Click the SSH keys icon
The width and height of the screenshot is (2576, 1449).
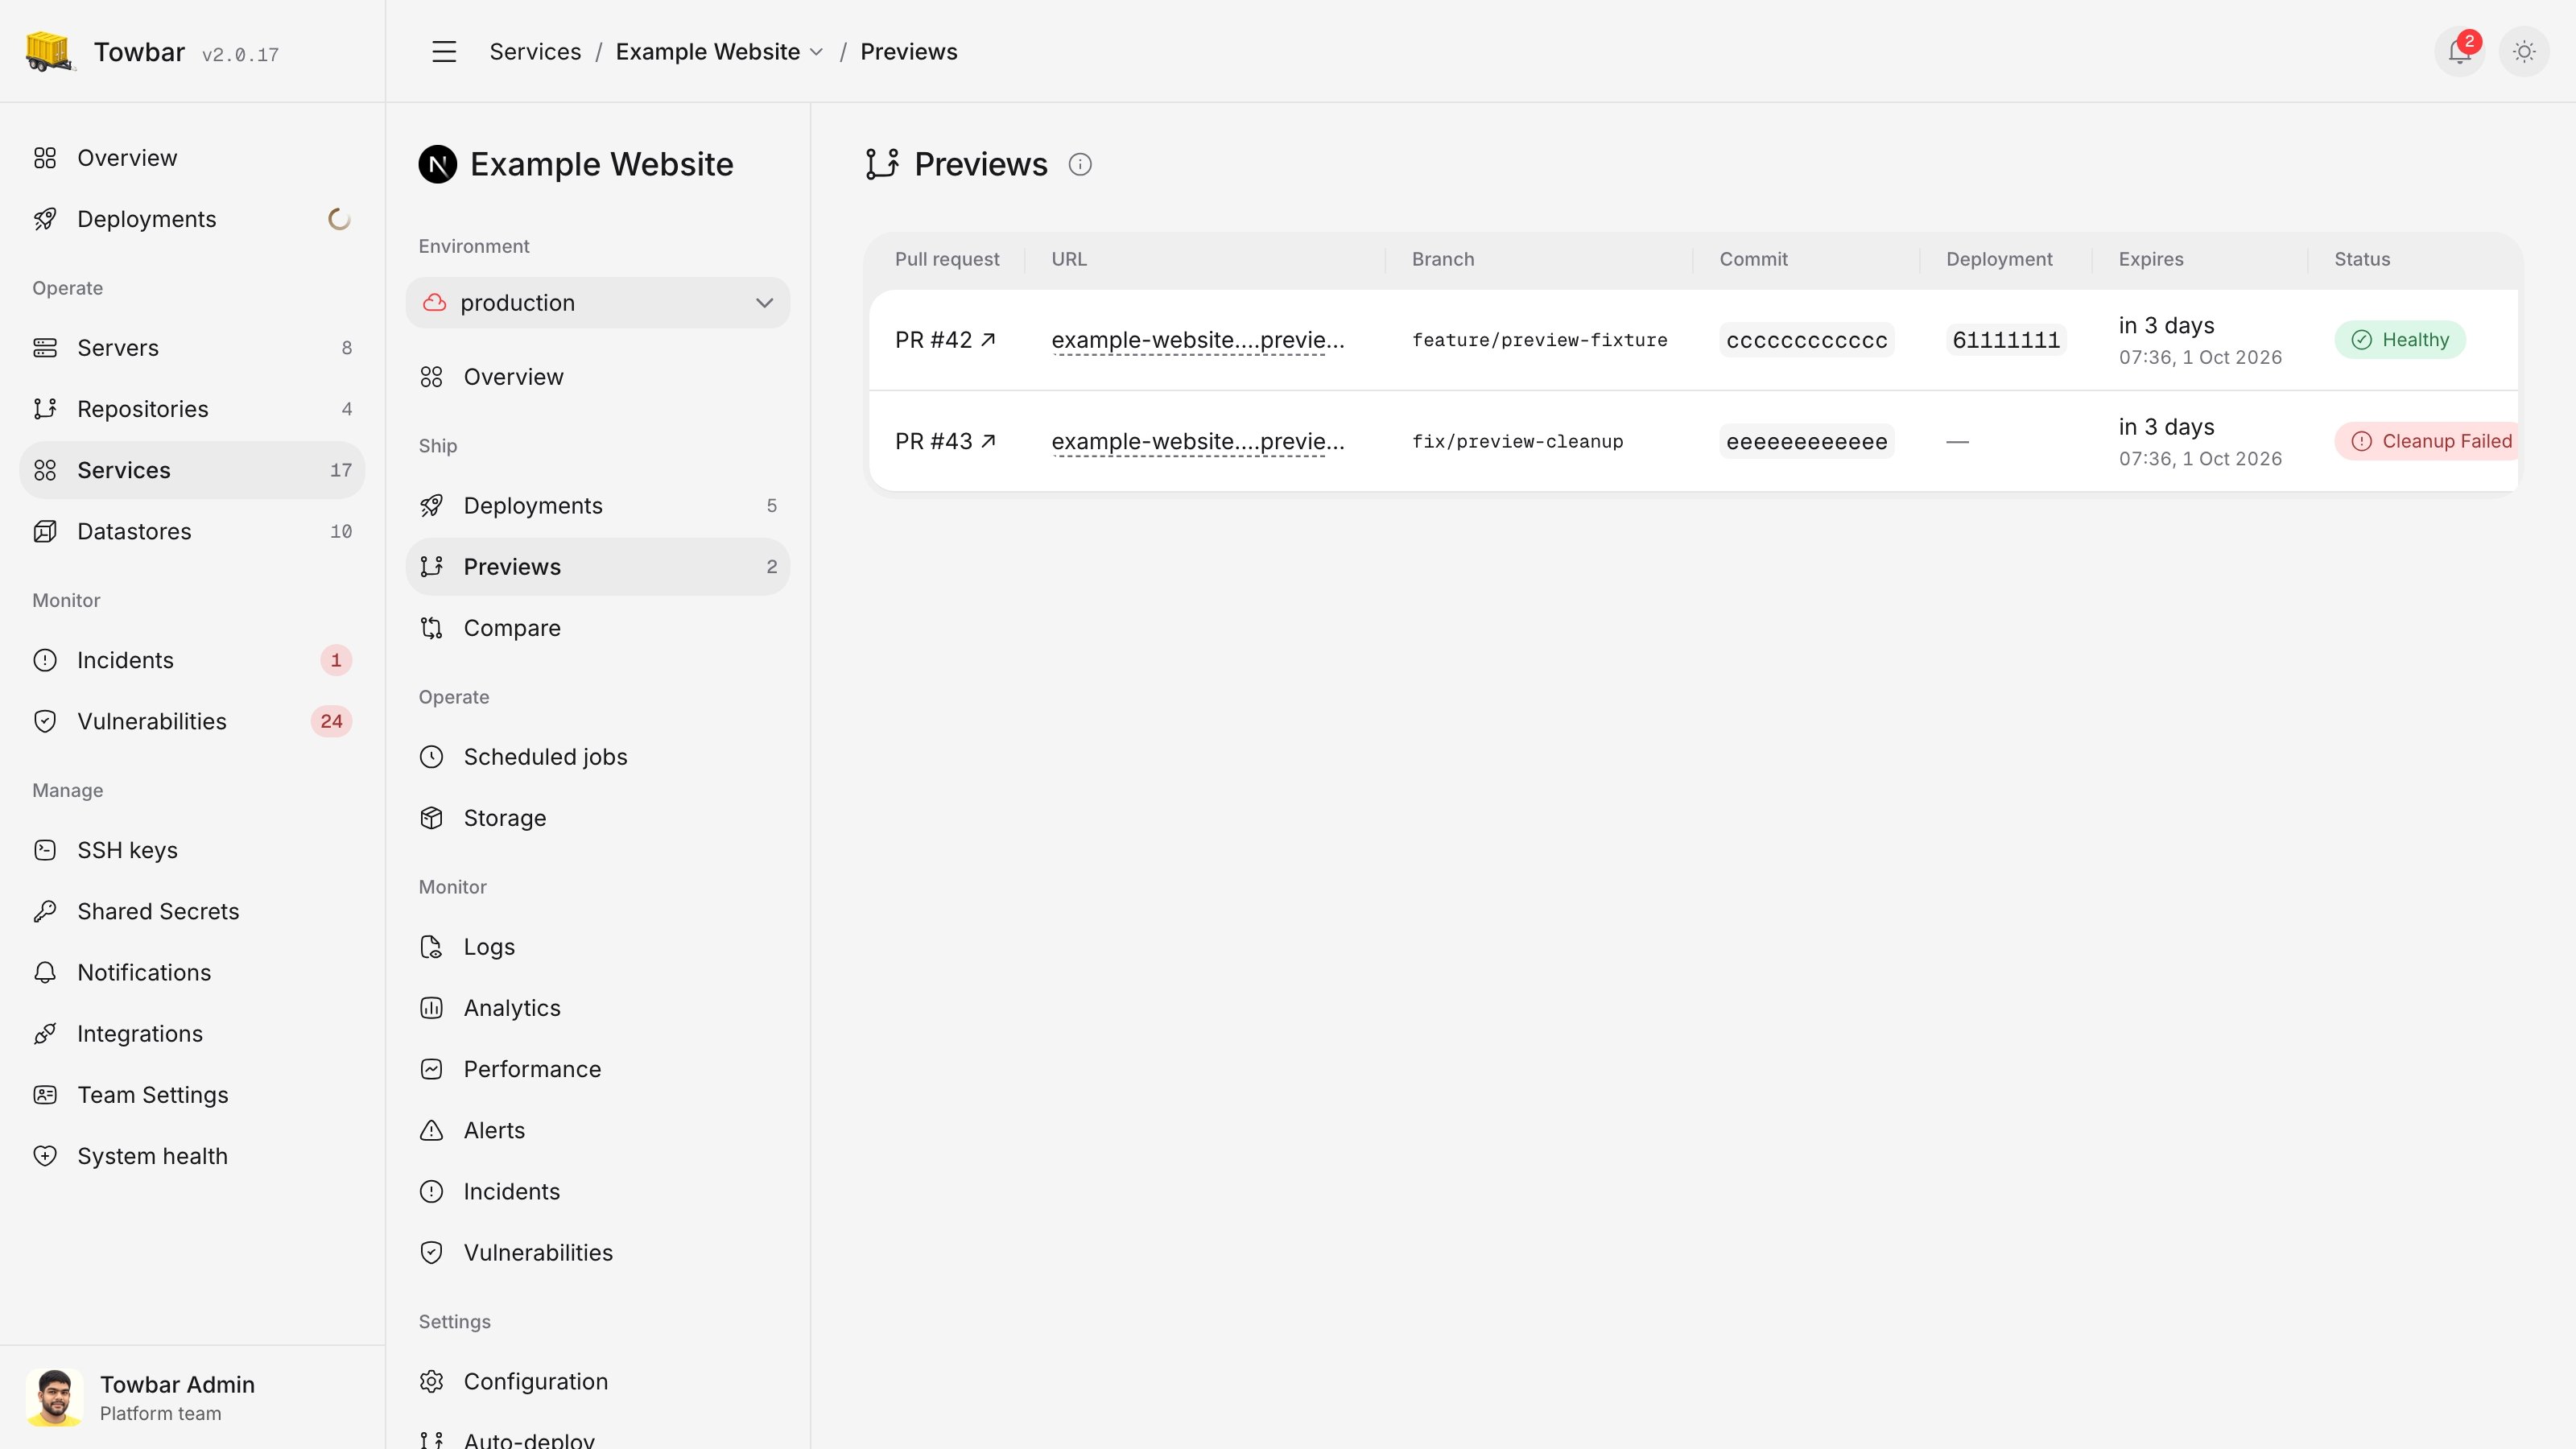click(45, 850)
